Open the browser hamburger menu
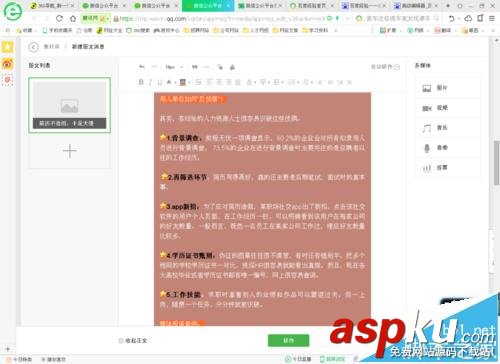 coord(492,18)
